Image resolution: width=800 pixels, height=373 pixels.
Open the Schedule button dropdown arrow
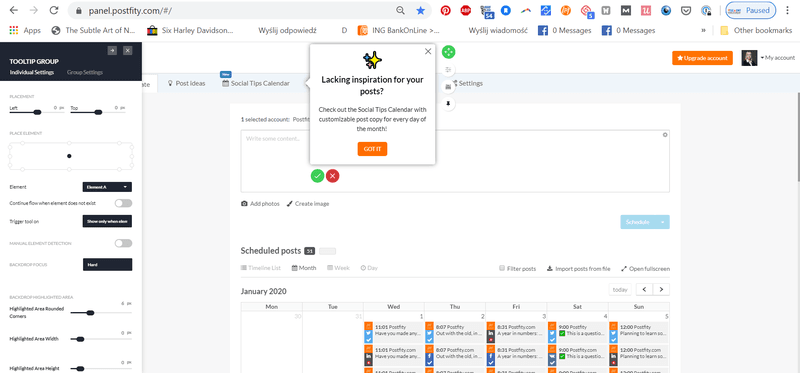(x=663, y=222)
